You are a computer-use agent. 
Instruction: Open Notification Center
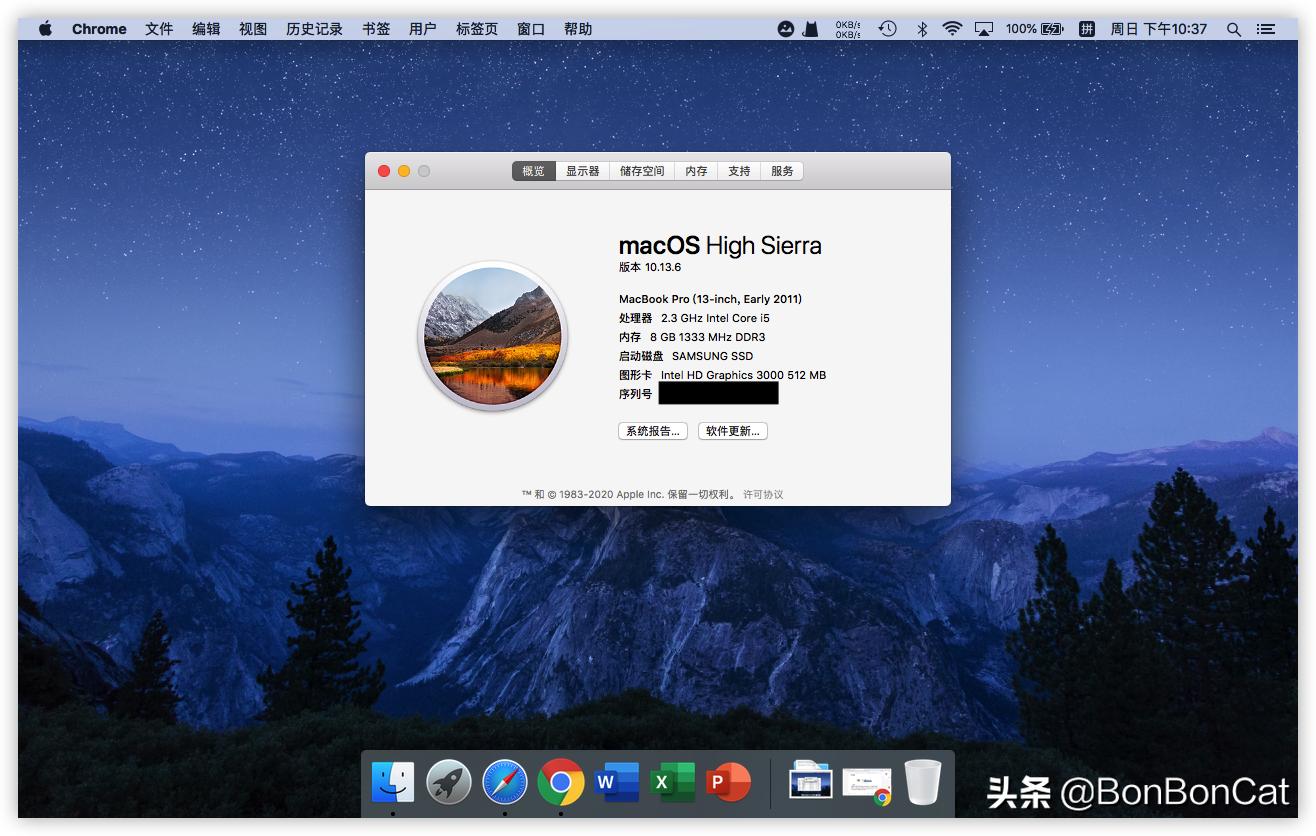tap(1266, 28)
